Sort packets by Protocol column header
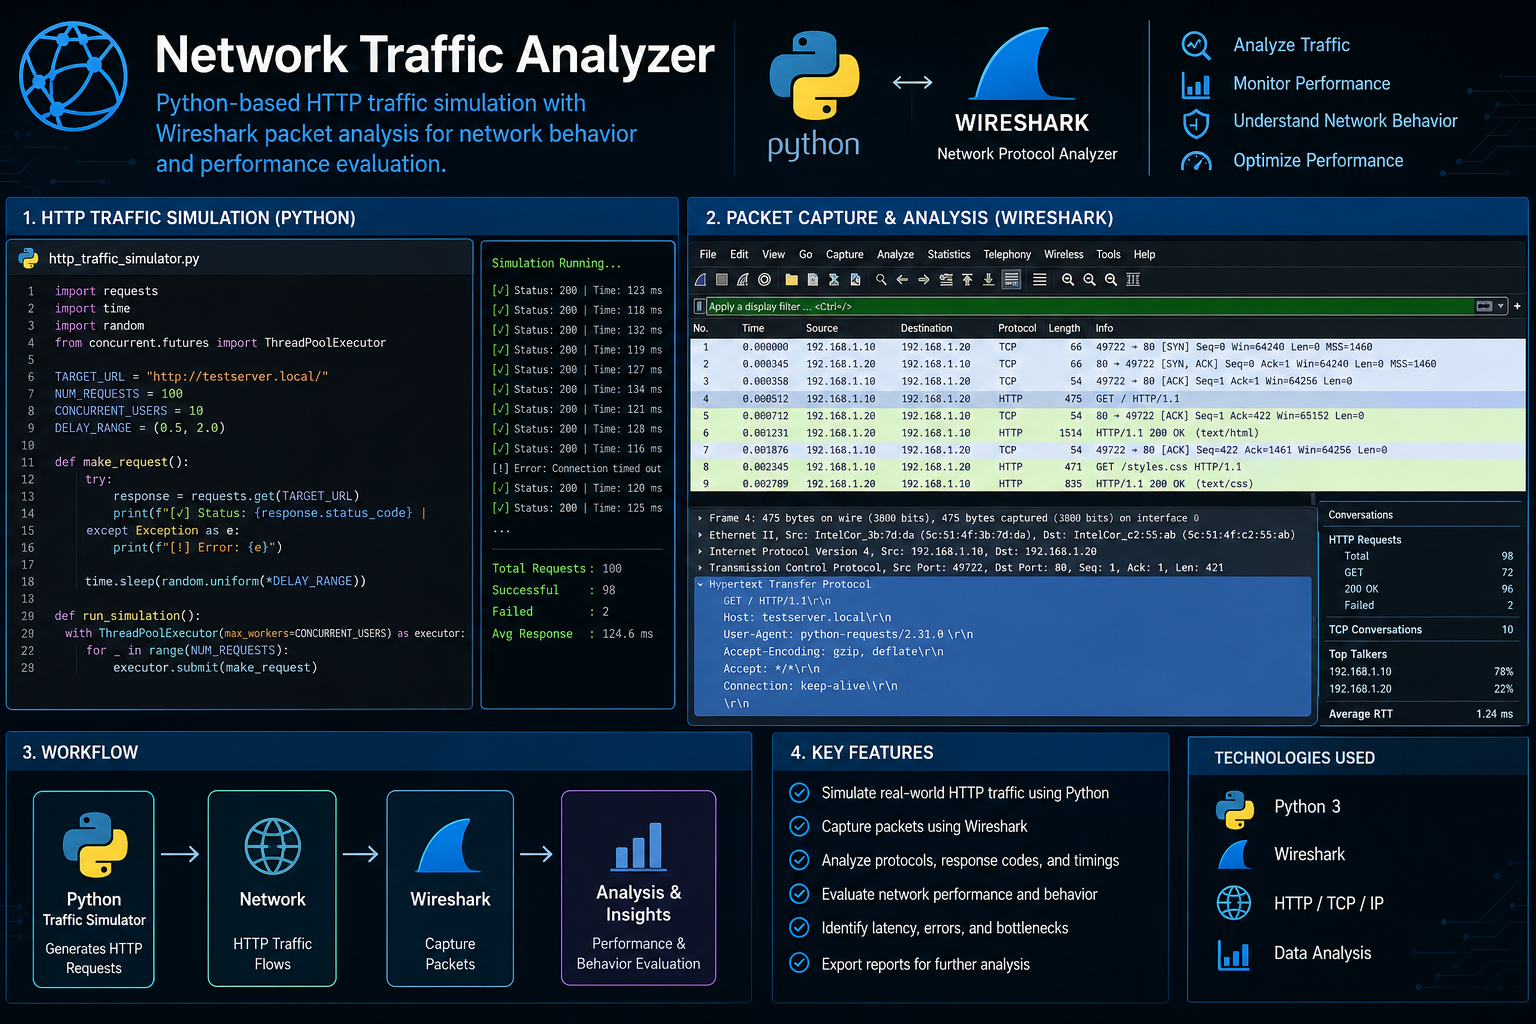Screen dimensions: 1536x1024 1017,328
